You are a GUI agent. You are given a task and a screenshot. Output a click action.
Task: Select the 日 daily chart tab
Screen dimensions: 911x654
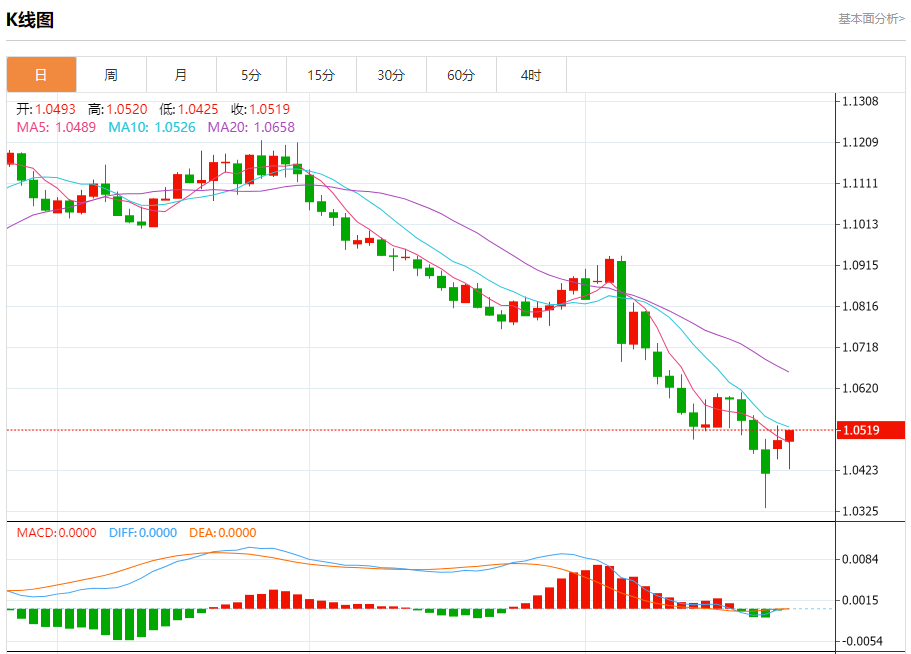coord(41,75)
